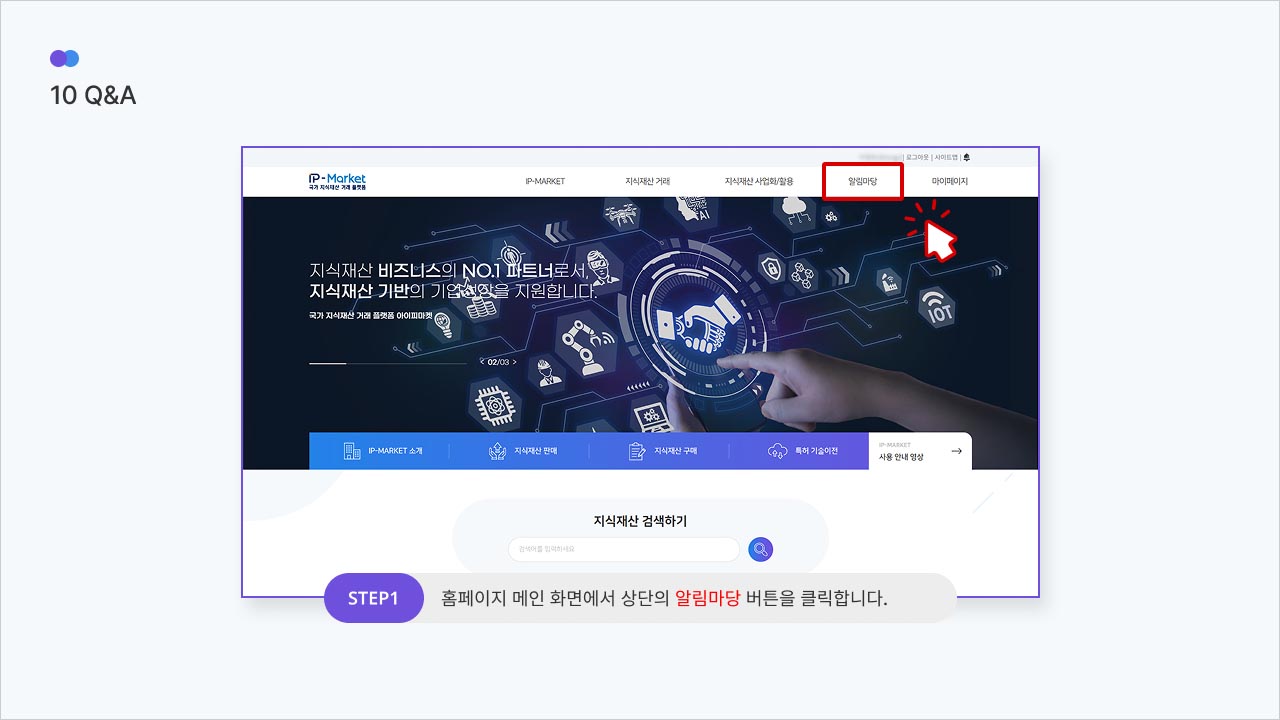This screenshot has width=1280, height=720.
Task: Open the 지식재산 거래 menu
Action: click(x=647, y=182)
